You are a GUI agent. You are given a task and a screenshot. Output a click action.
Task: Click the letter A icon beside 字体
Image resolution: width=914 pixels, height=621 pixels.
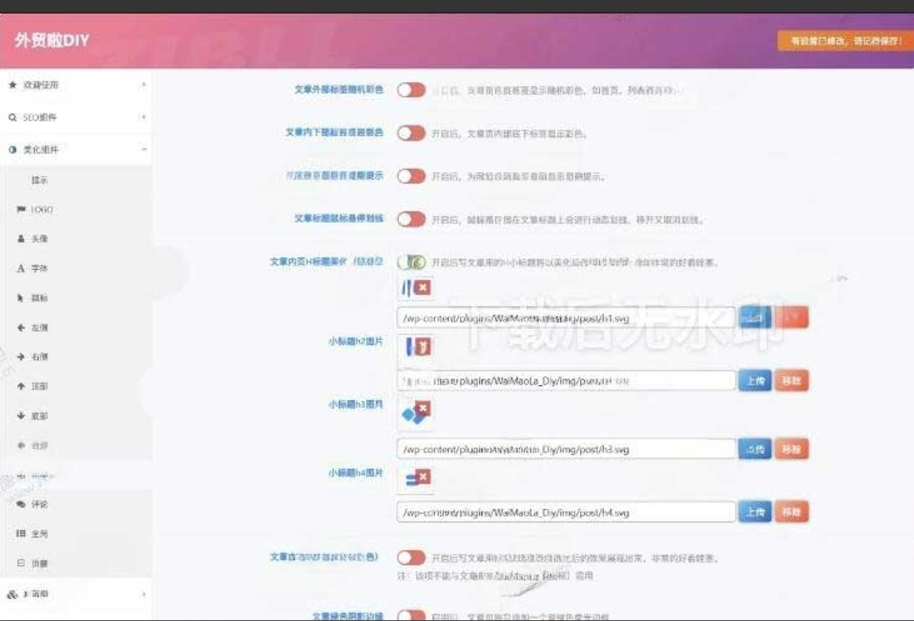[x=21, y=268]
